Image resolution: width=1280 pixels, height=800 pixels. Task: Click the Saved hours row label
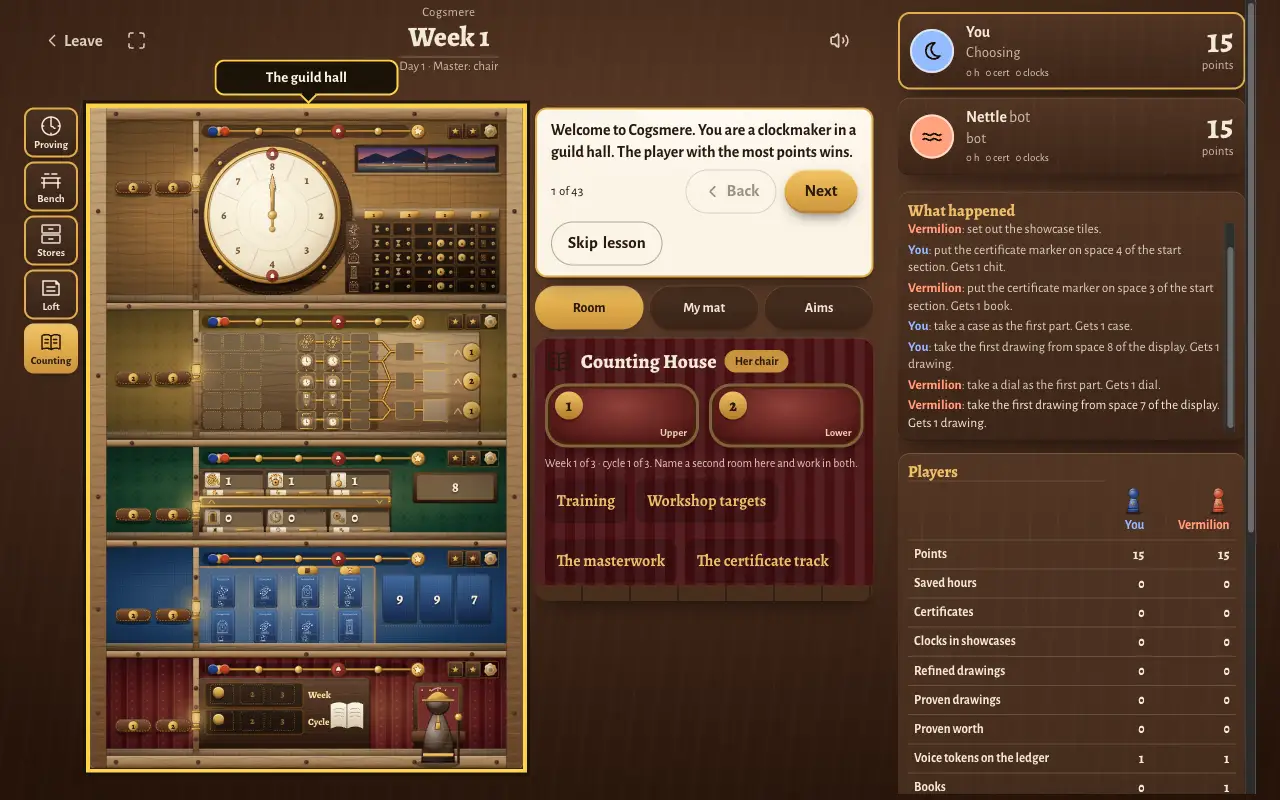945,583
